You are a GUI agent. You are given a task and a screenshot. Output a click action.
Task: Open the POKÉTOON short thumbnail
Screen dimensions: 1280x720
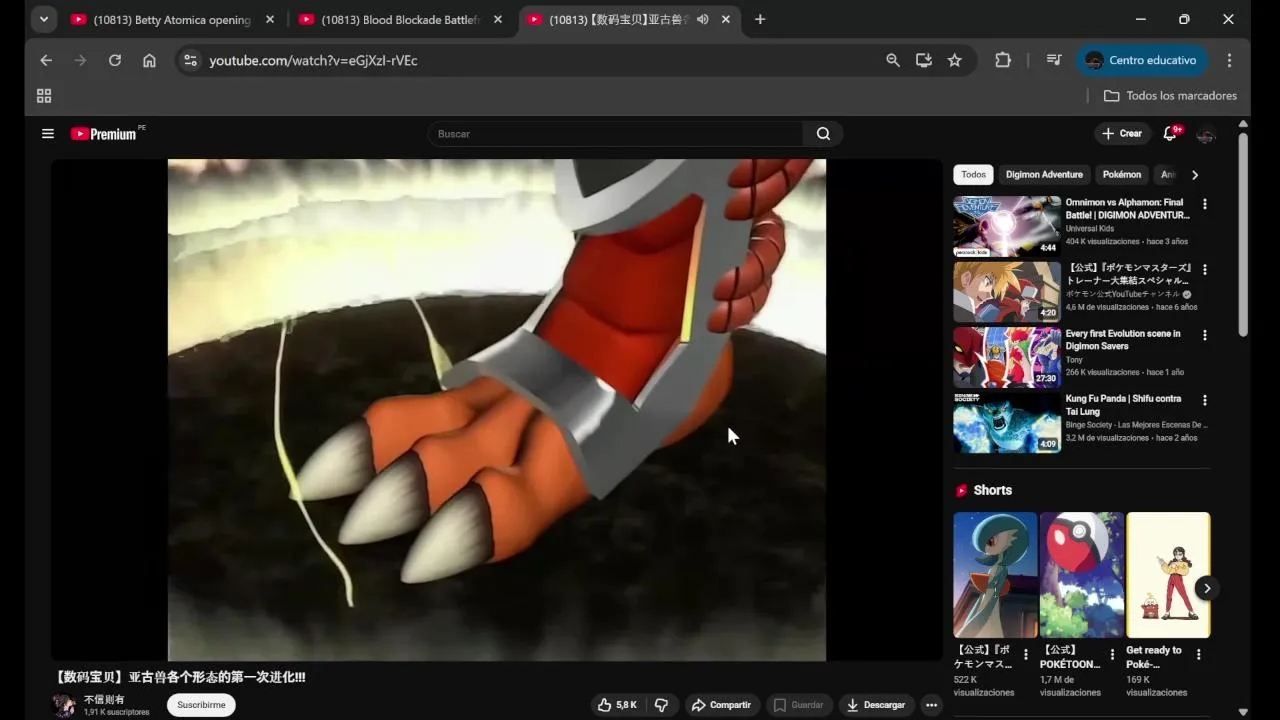tap(1082, 575)
